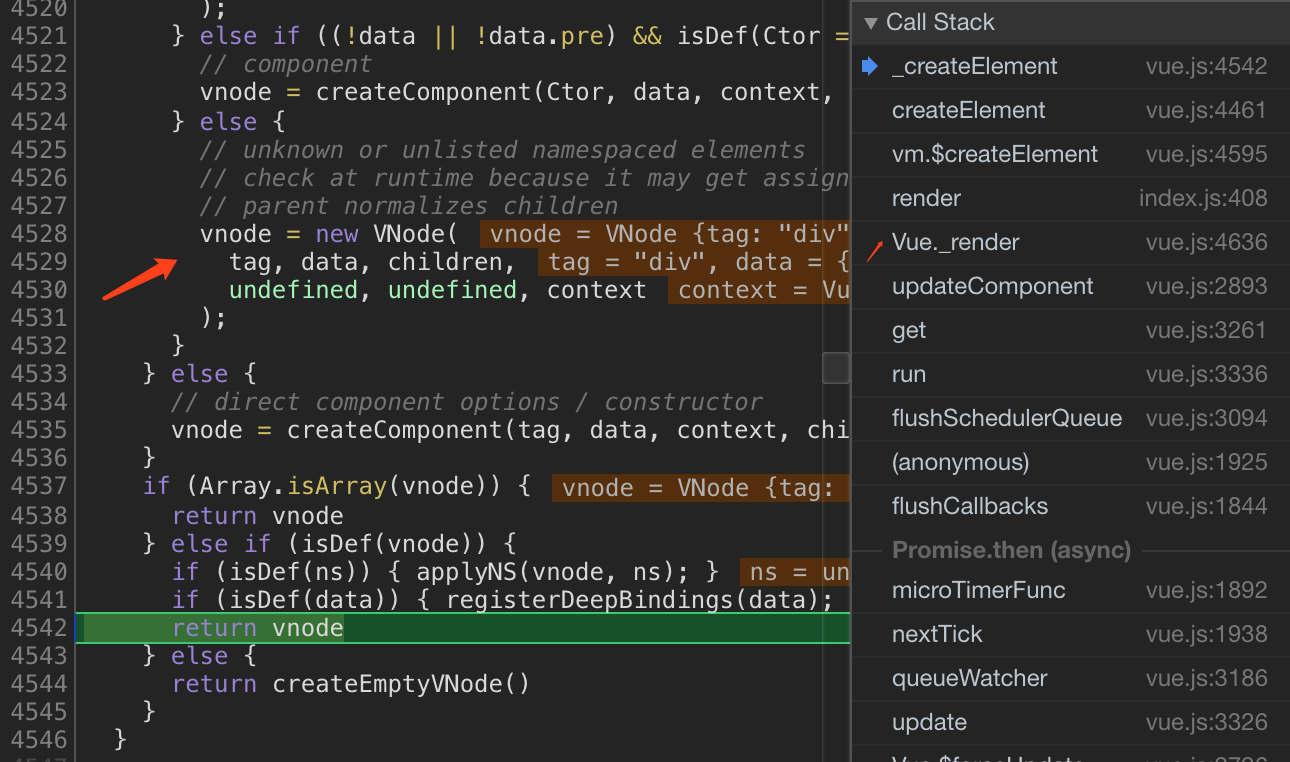Set breakpoint on line number 4542
The width and height of the screenshot is (1290, 762).
(x=38, y=628)
